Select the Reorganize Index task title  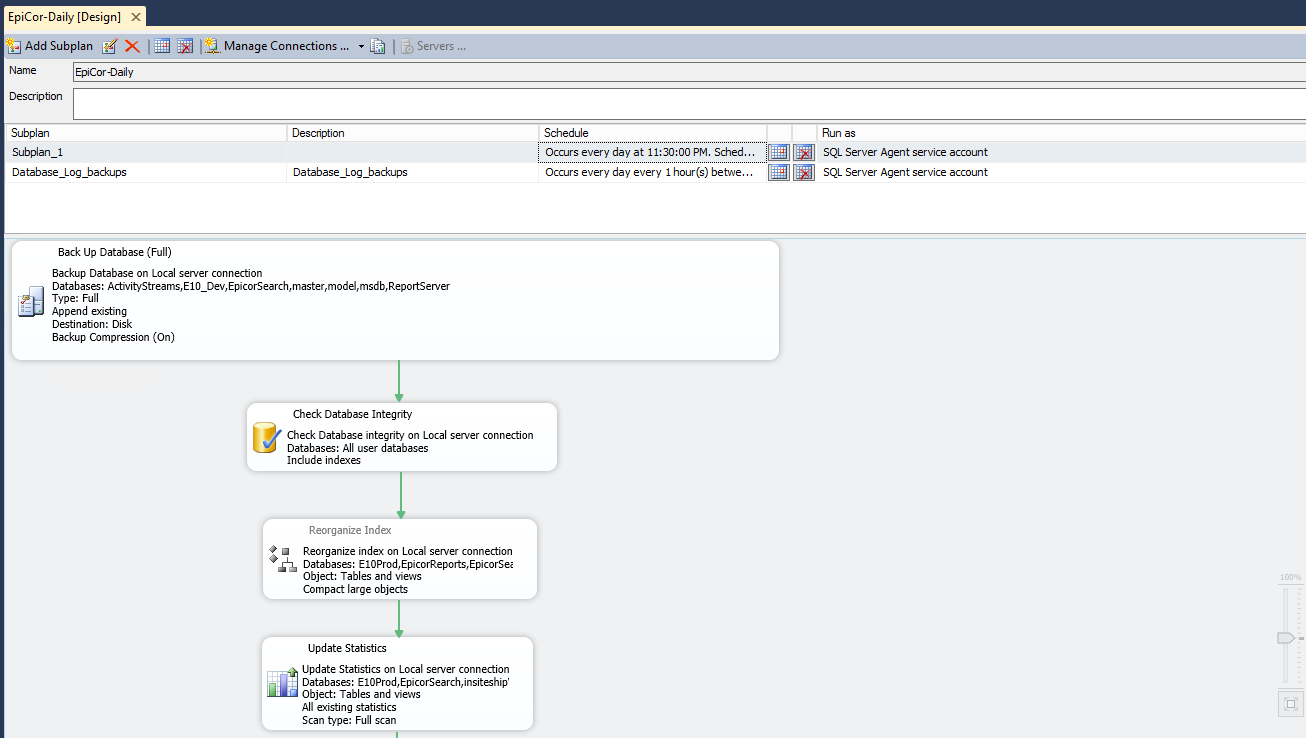pyautogui.click(x=350, y=530)
